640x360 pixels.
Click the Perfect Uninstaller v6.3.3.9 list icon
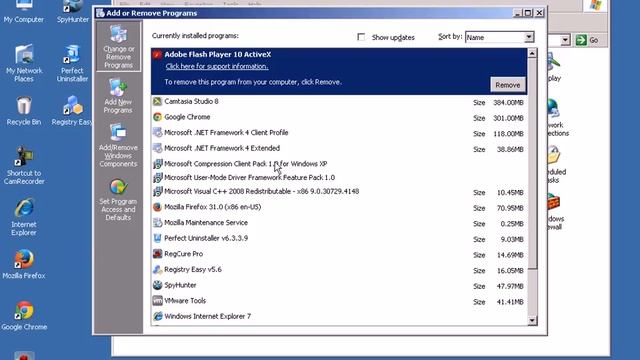pyautogui.click(x=158, y=238)
